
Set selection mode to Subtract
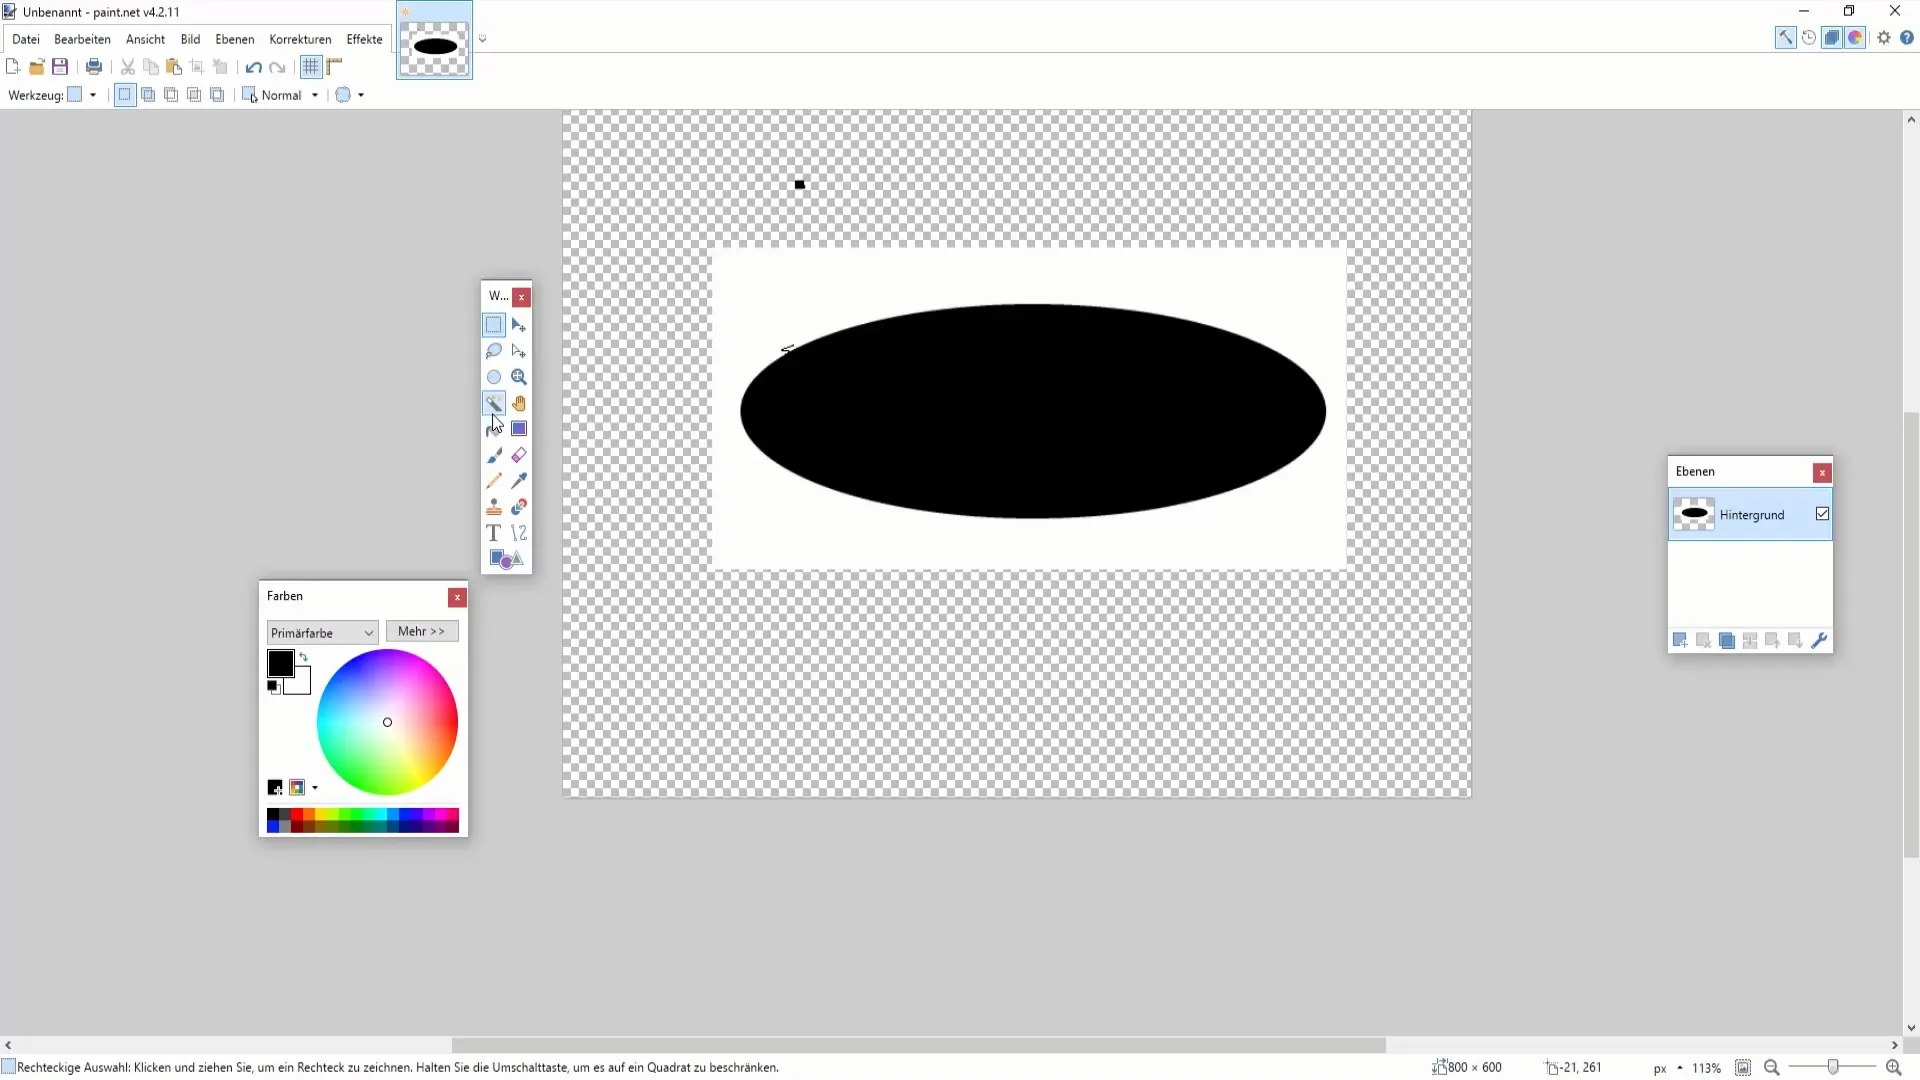pos(171,95)
